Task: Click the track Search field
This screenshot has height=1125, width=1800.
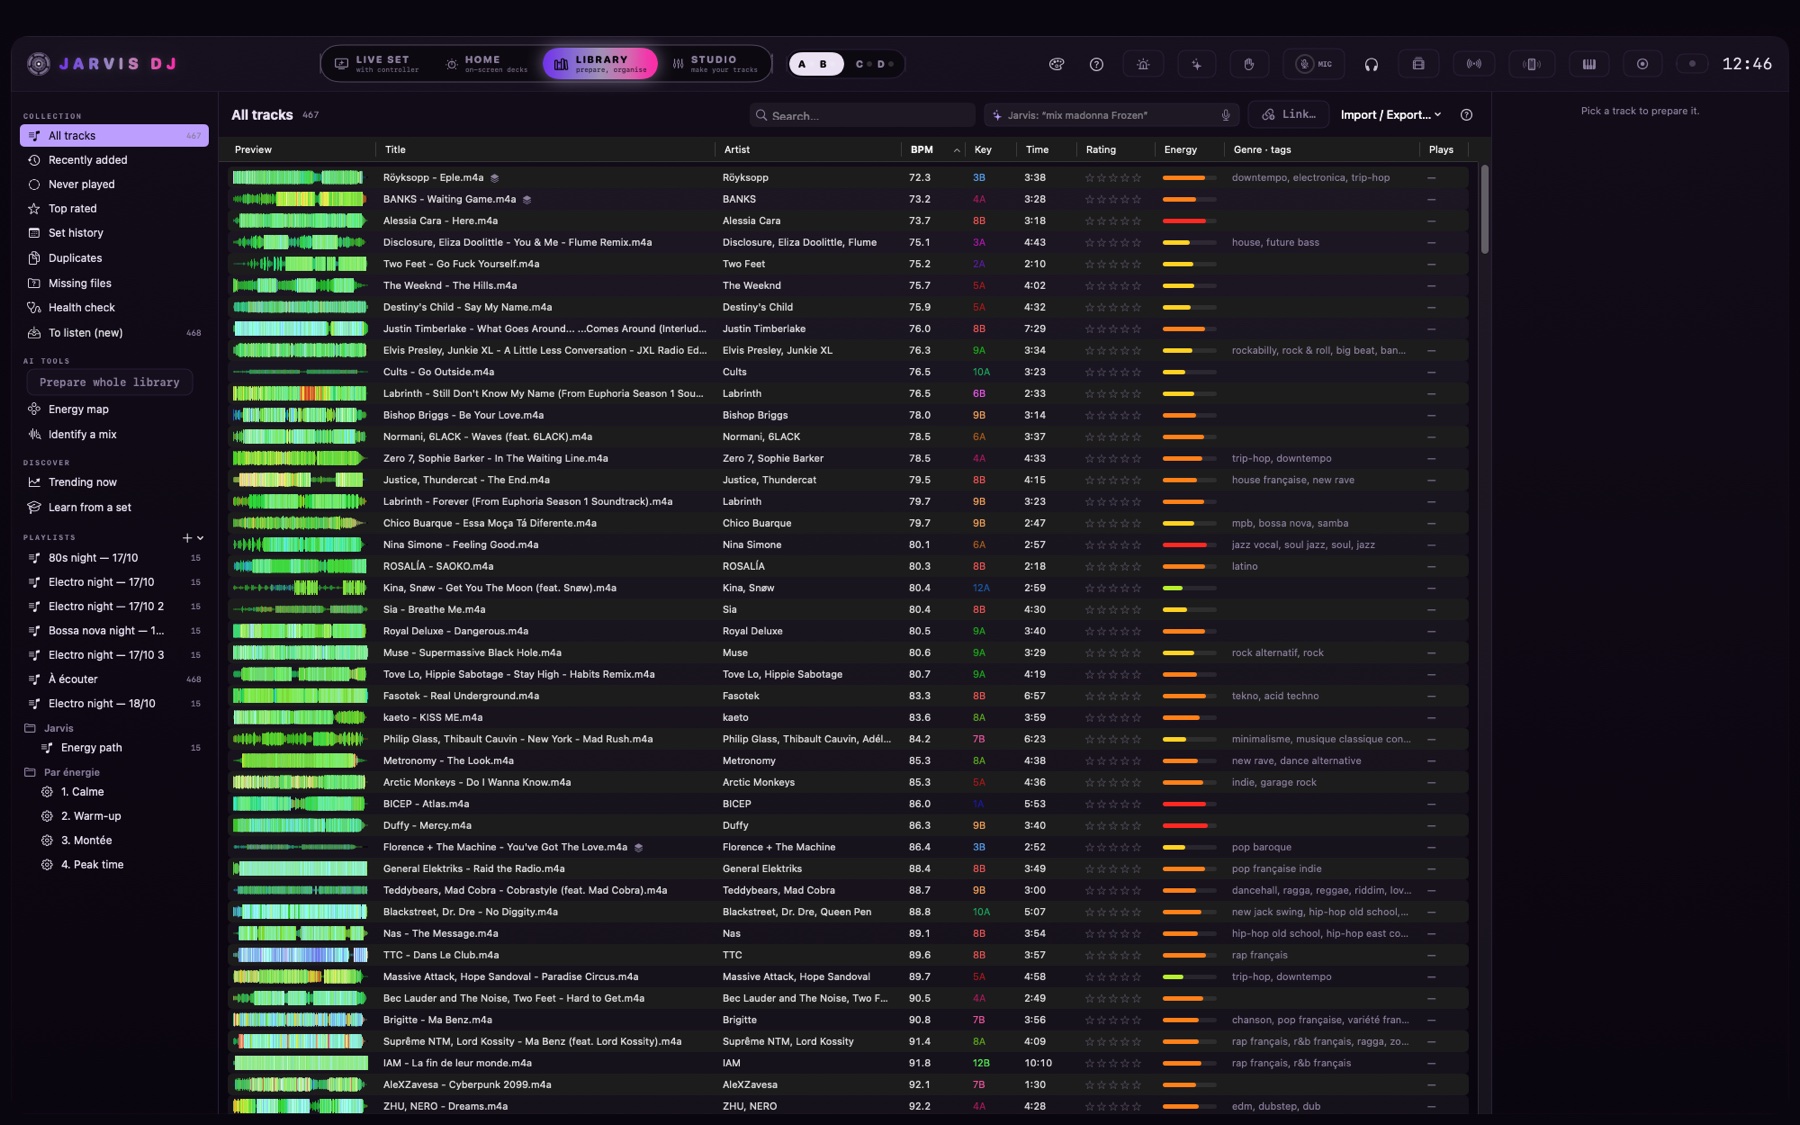Action: [862, 115]
